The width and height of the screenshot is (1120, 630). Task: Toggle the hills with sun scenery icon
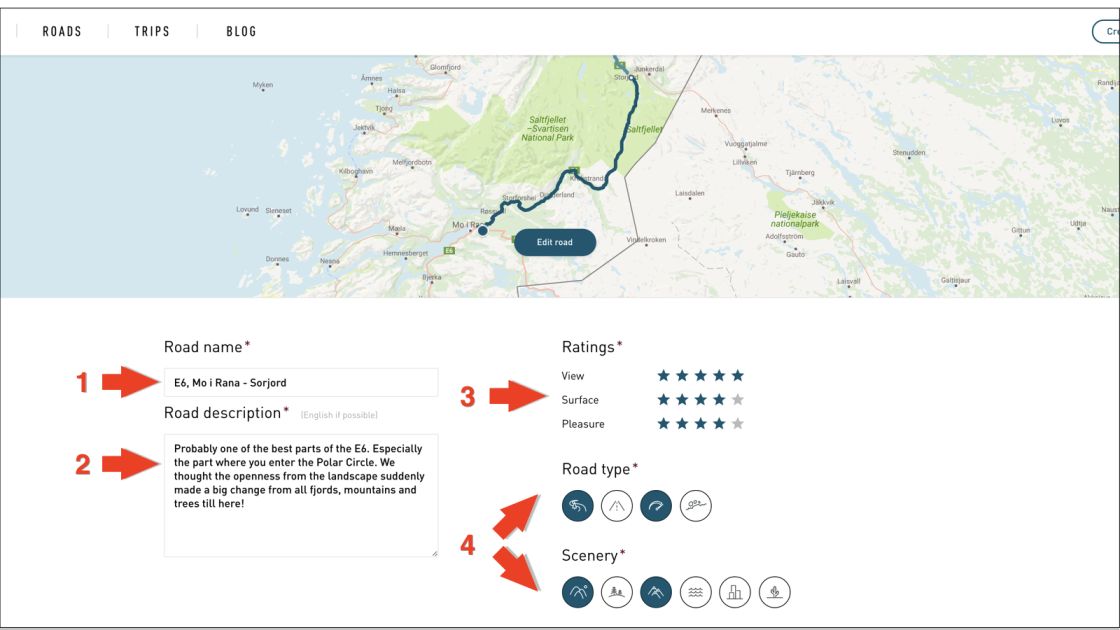(x=577, y=592)
